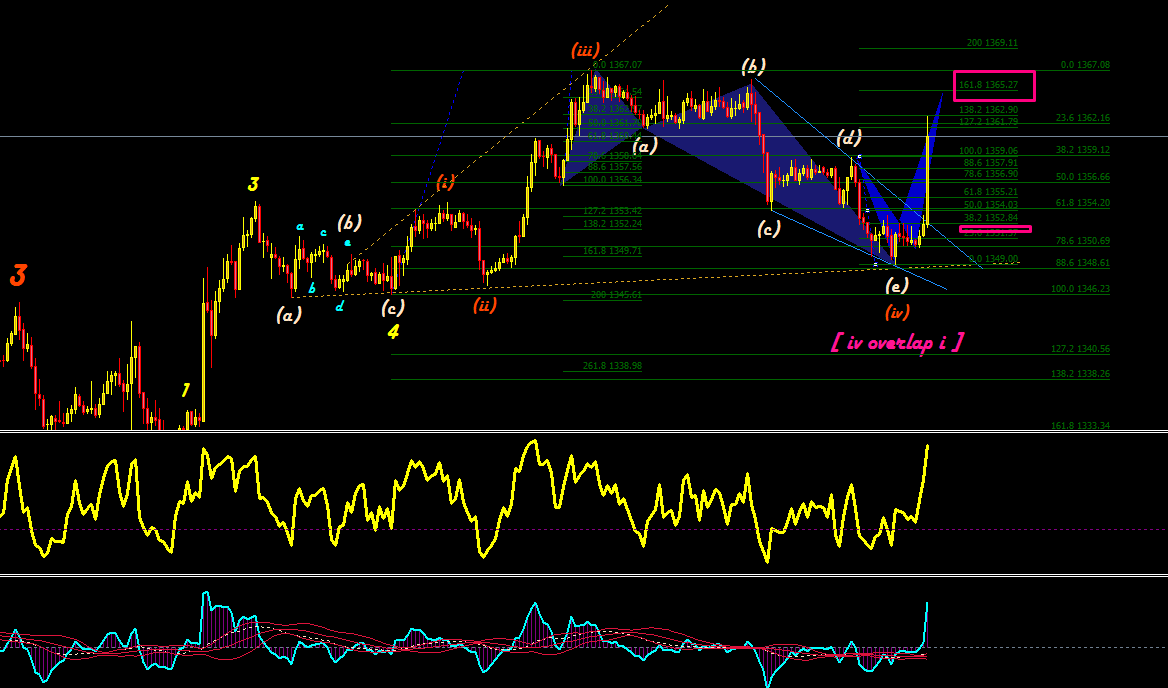Image resolution: width=1168 pixels, height=688 pixels.
Task: Click the 100.0 1346.23 level label
Action: [x=1079, y=289]
